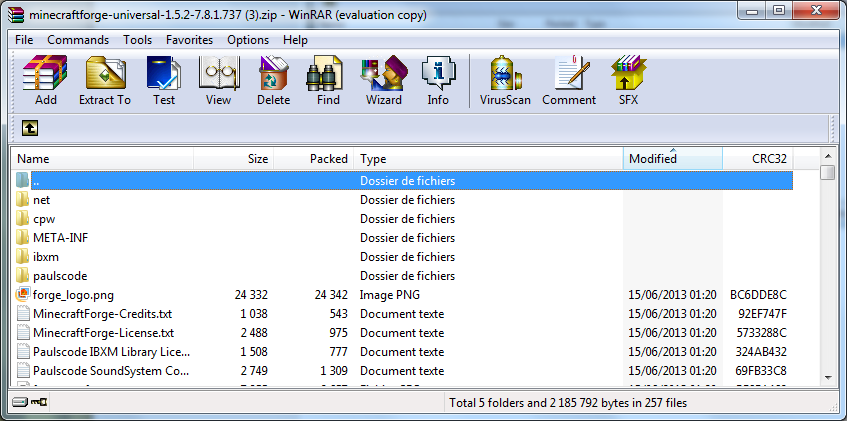This screenshot has width=847, height=421.
Task: Sort by the CRC32 column header
Action: point(758,159)
